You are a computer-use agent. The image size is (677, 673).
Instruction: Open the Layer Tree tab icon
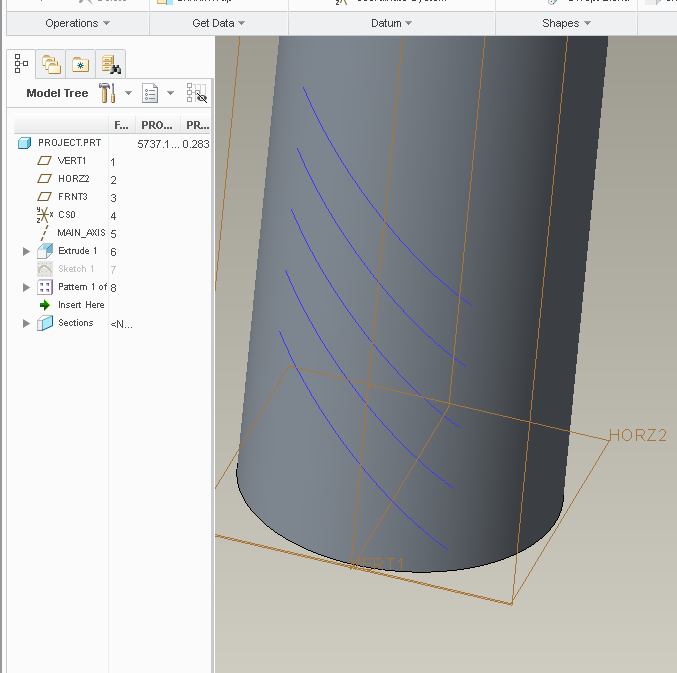tap(51, 64)
